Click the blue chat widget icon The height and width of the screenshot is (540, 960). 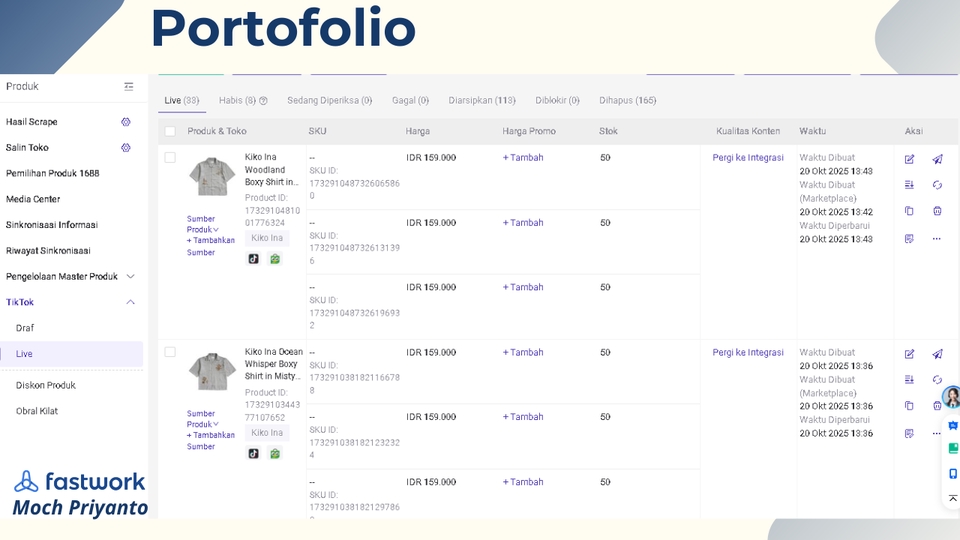pos(953,426)
